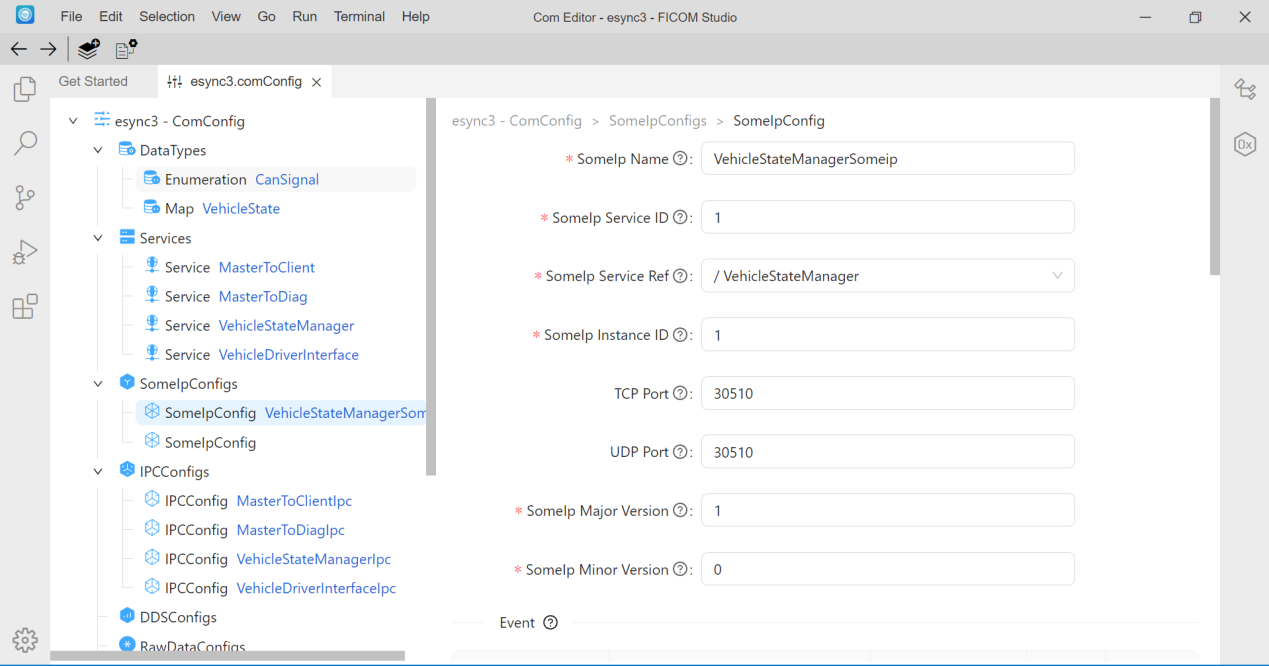Open the Search view in activity bar
Image resolution: width=1269 pixels, height=666 pixels.
tap(25, 143)
